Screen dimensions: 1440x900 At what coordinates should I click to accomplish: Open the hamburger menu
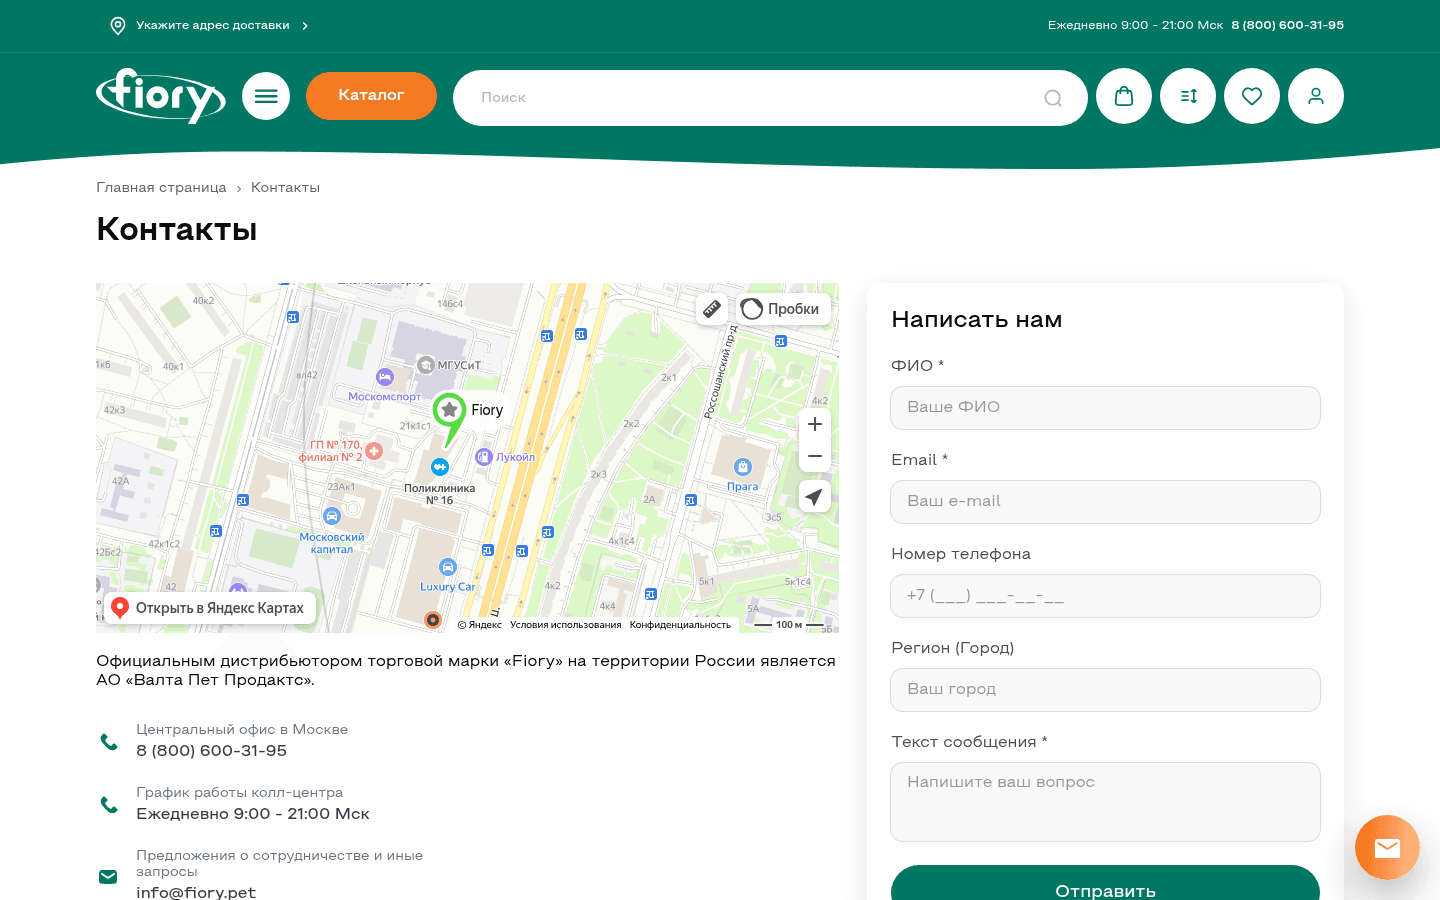point(266,96)
